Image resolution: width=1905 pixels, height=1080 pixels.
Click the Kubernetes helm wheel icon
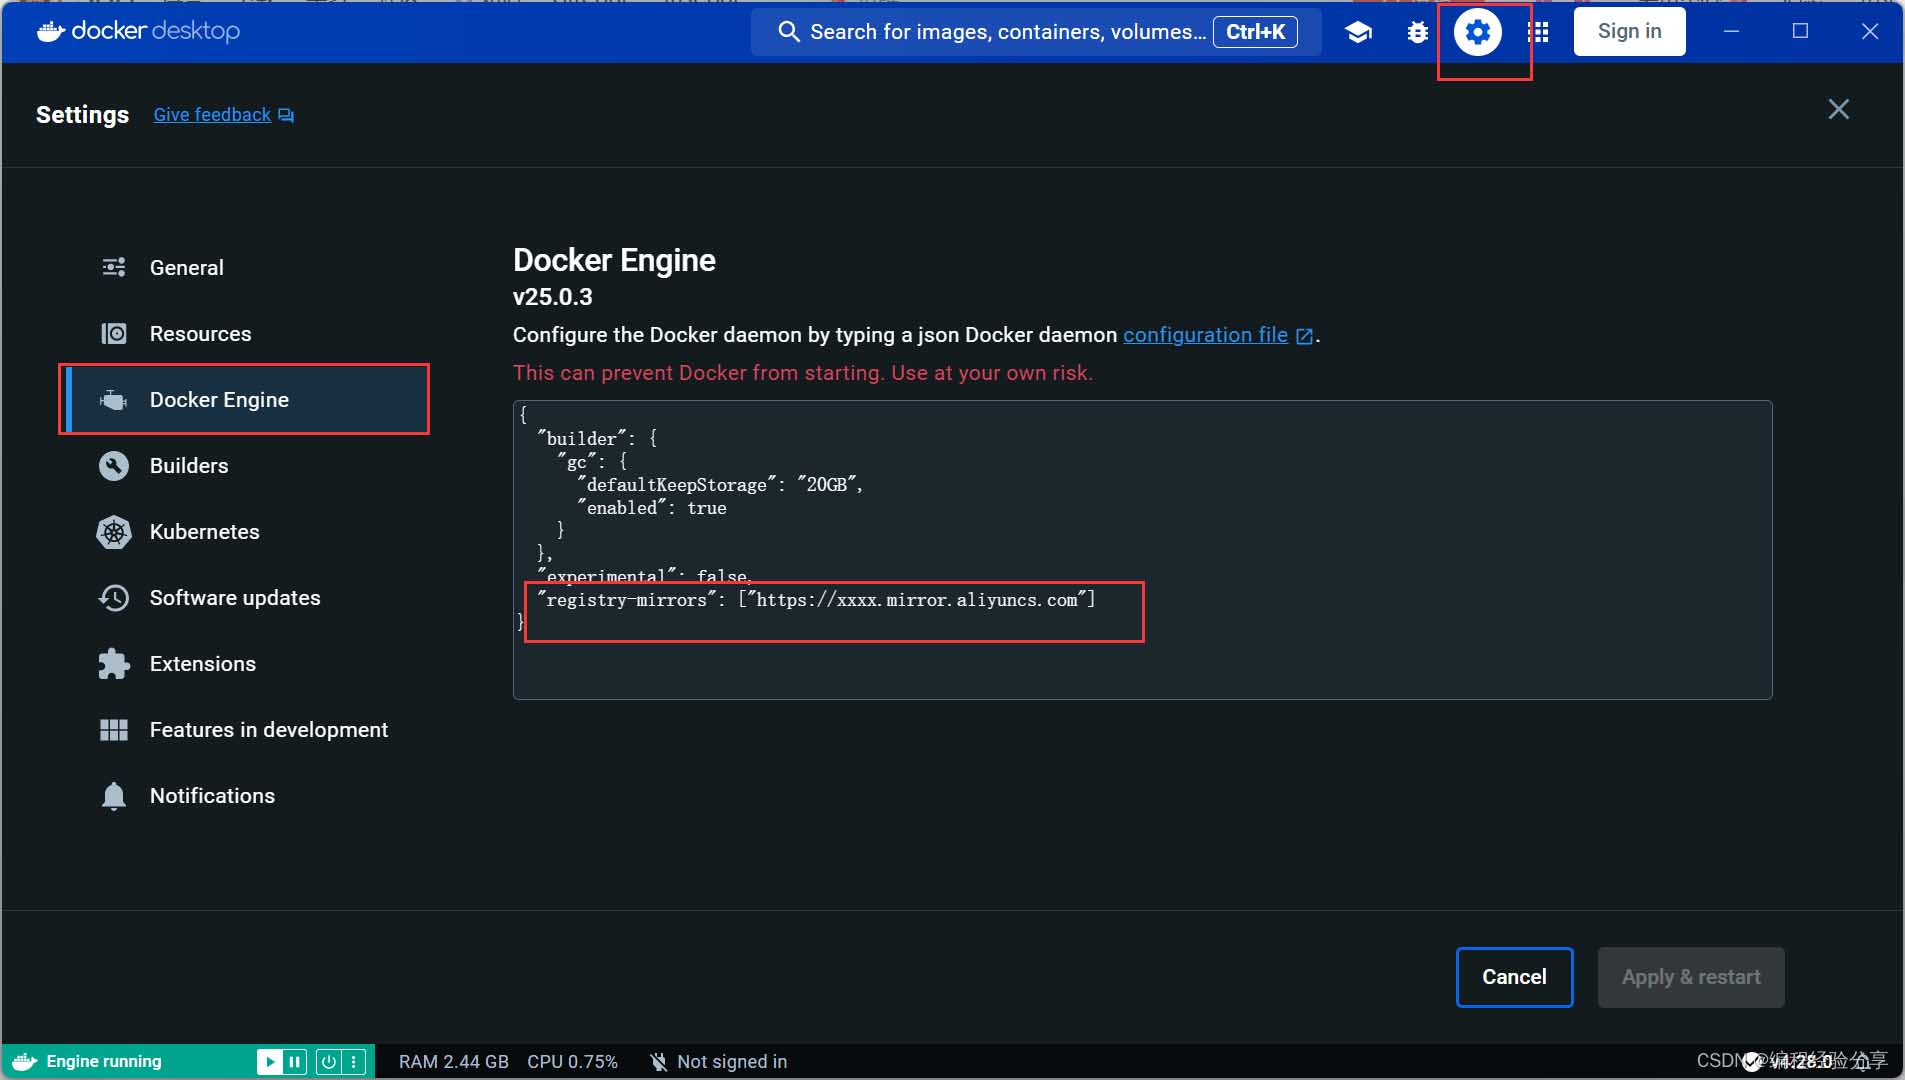point(114,532)
